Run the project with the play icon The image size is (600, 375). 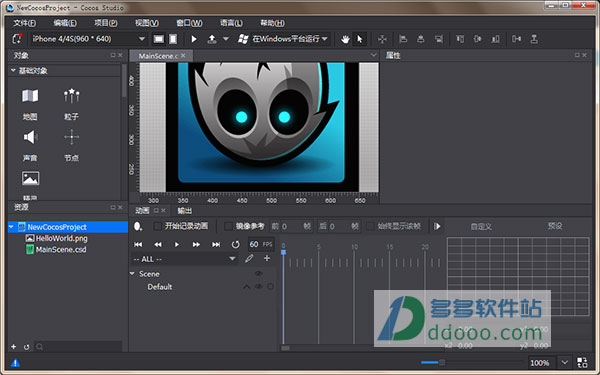(194, 39)
